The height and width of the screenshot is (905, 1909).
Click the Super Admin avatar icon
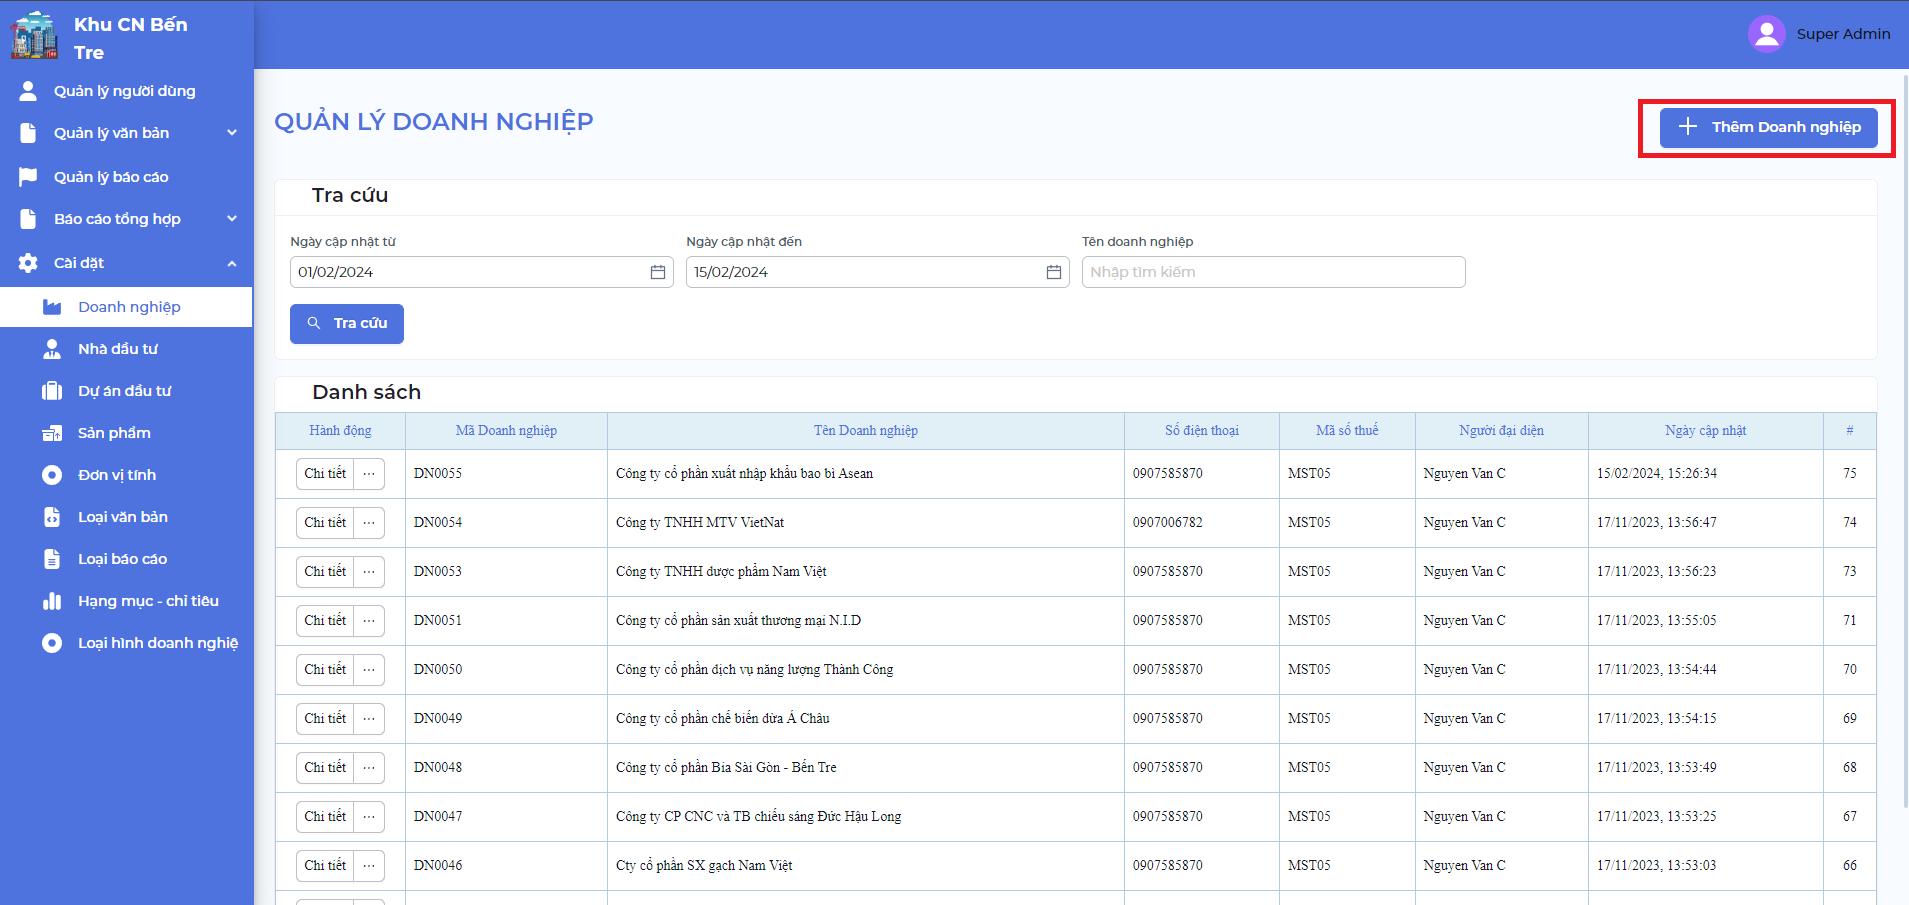point(1766,34)
